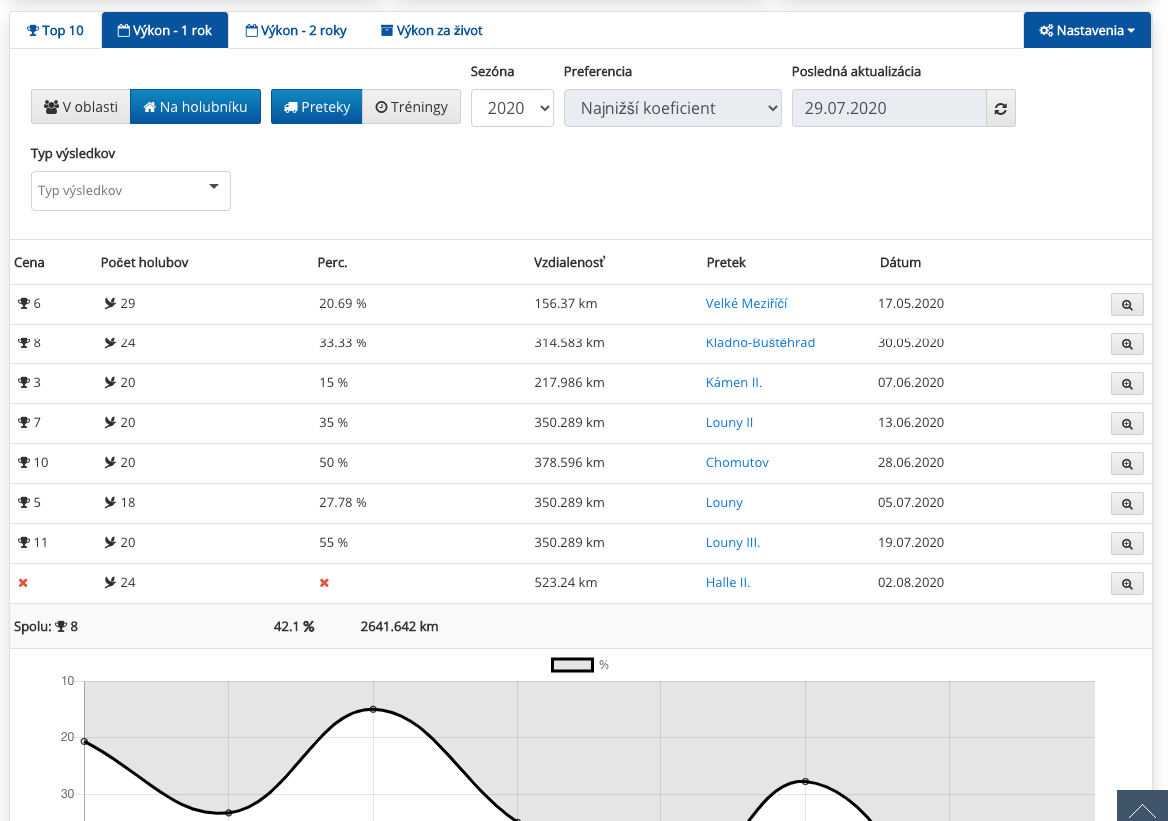Click the 20.69 % percentage cell
This screenshot has height=821, width=1168.
click(343, 303)
